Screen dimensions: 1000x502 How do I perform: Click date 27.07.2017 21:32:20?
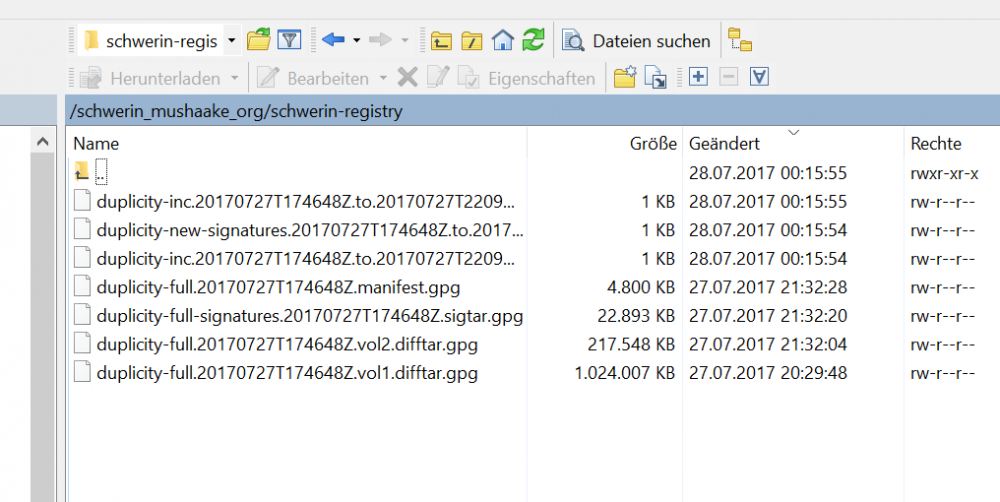point(768,316)
